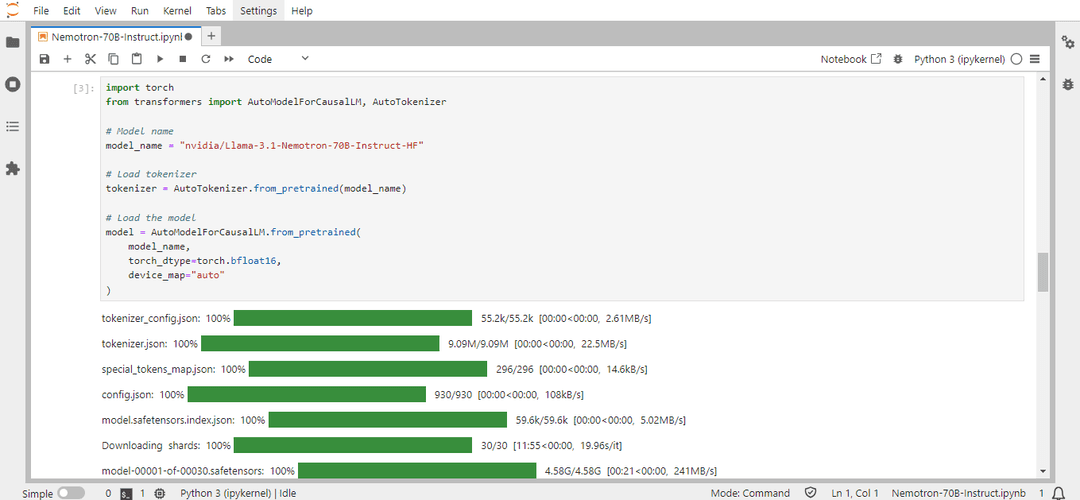Click the notebook vertical scrollbar thumb
1080x500 pixels.
click(1042, 272)
